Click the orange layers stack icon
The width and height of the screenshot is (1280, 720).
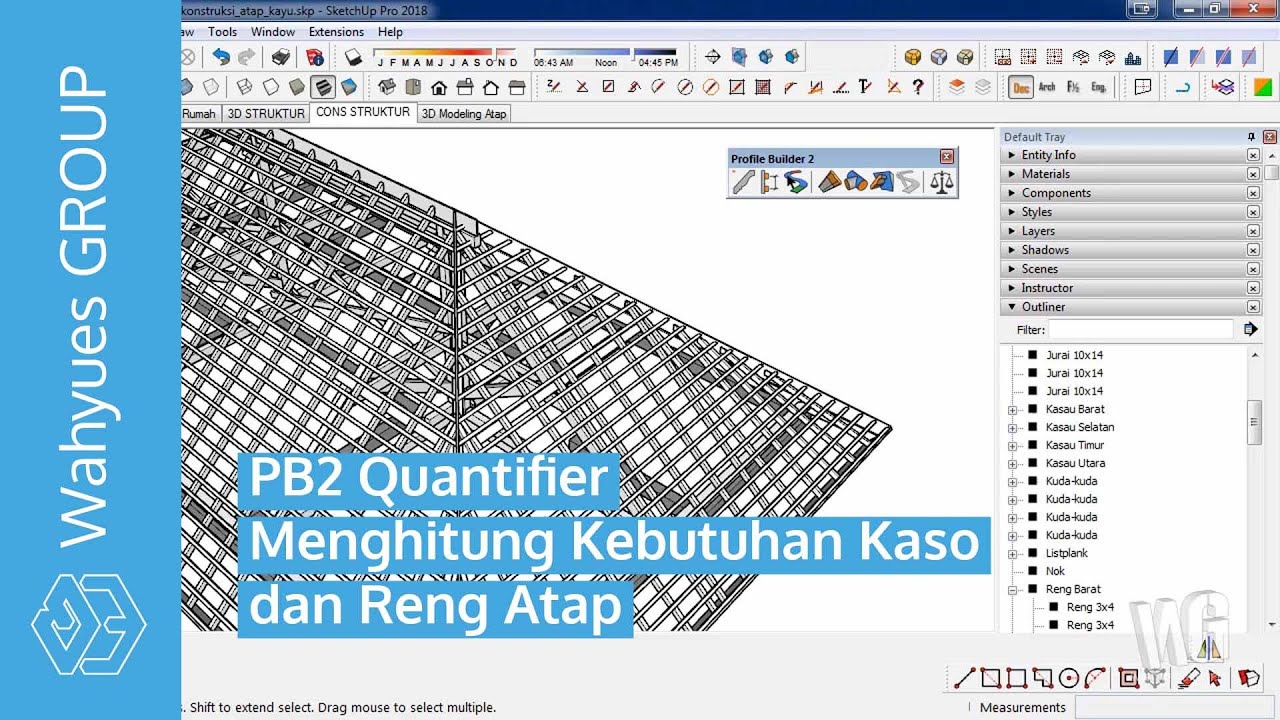957,87
